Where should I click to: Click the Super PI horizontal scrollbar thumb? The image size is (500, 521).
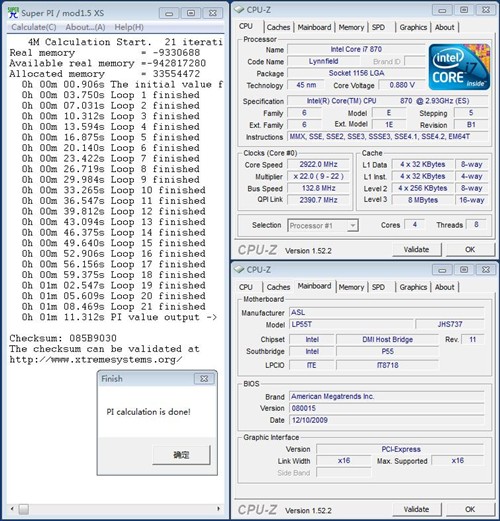[x=23, y=509]
